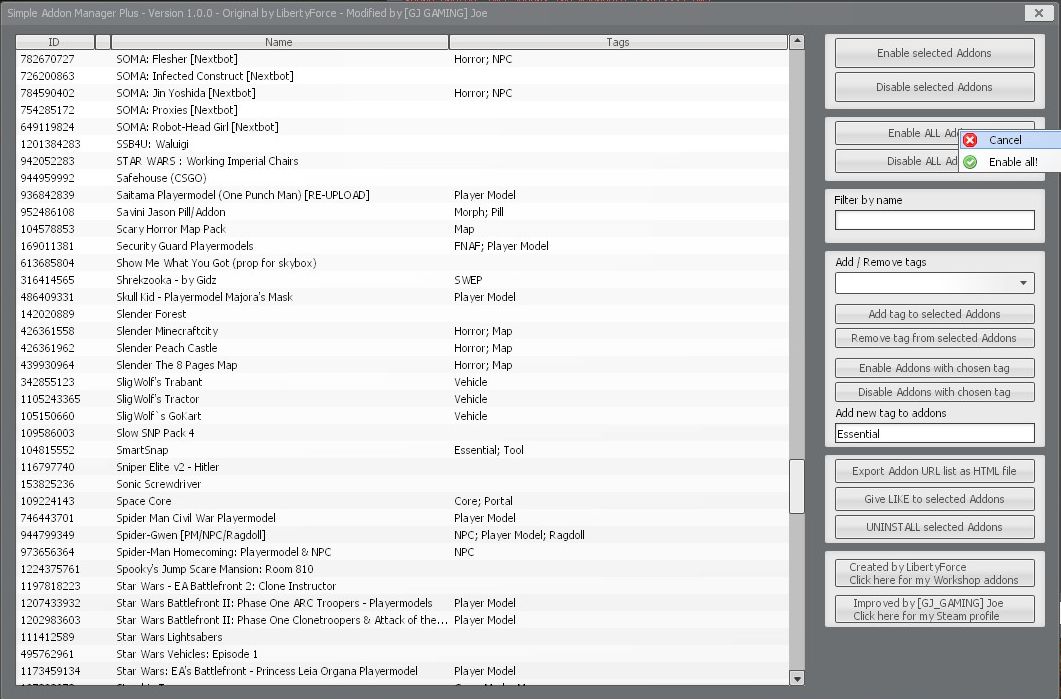Click Disable Addons with chosen tag
1061x699 pixels.
(934, 392)
